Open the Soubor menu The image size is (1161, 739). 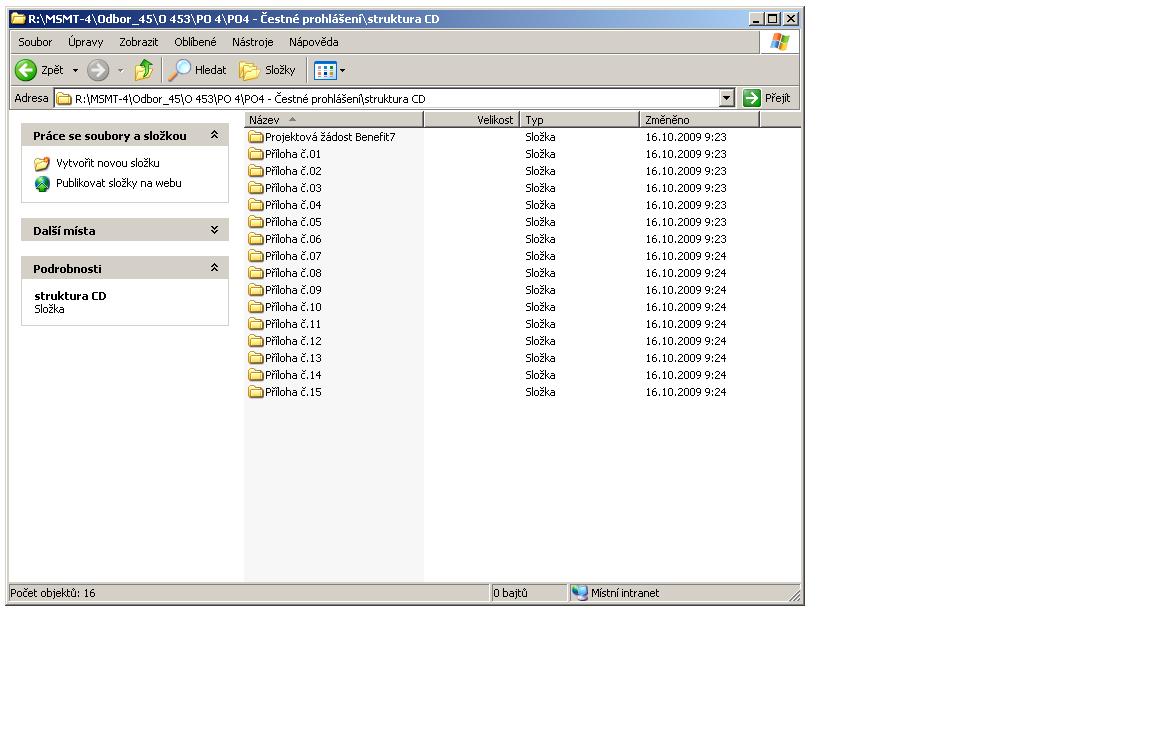click(35, 42)
